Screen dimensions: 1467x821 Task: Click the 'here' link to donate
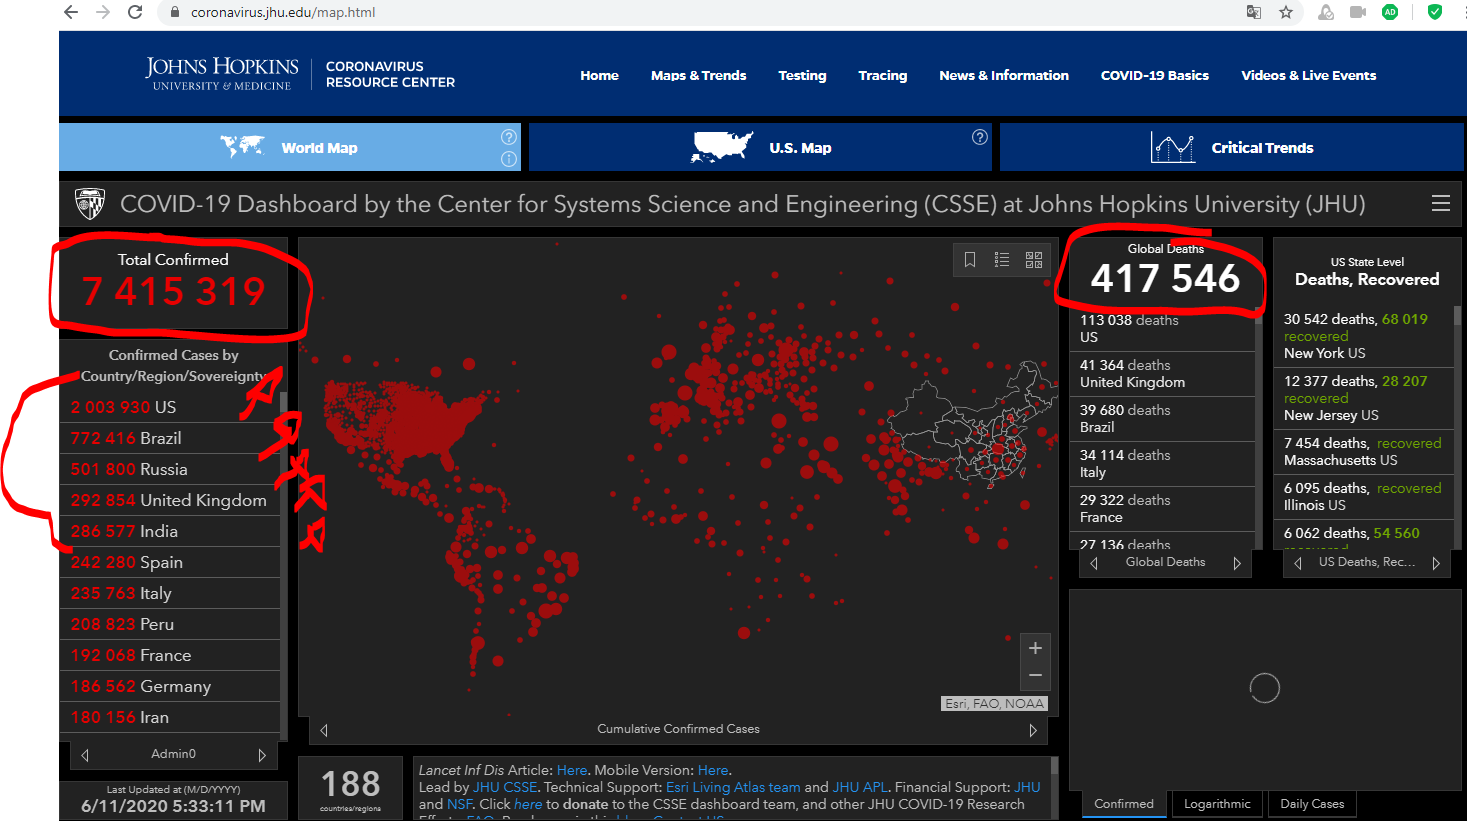pos(528,804)
